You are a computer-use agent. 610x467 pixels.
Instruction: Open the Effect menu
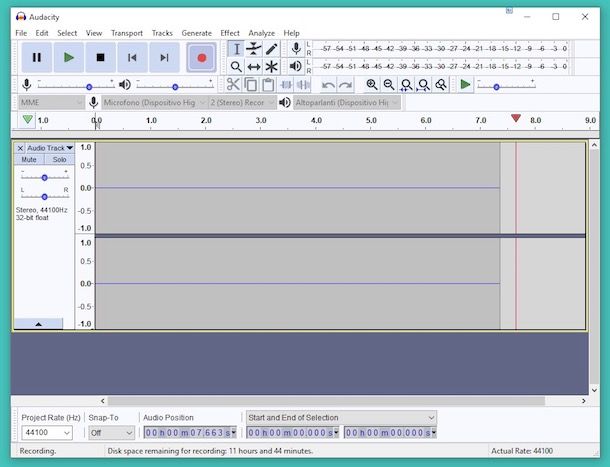click(x=230, y=33)
